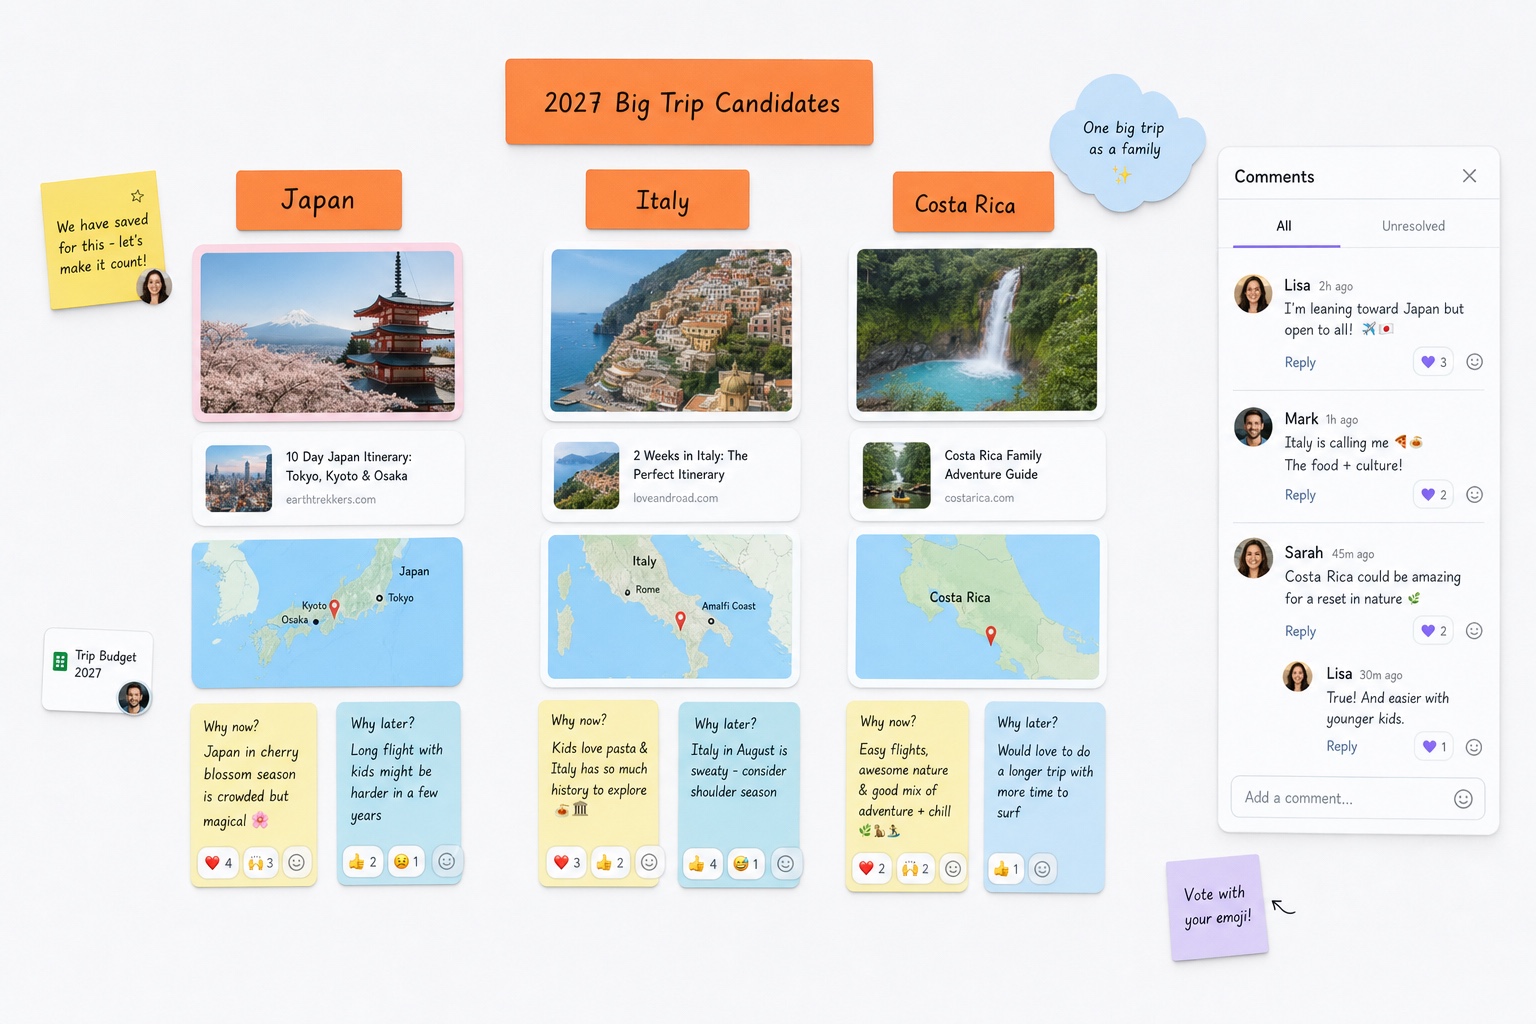Select the Italy column header
The width and height of the screenshot is (1536, 1024).
point(667,200)
